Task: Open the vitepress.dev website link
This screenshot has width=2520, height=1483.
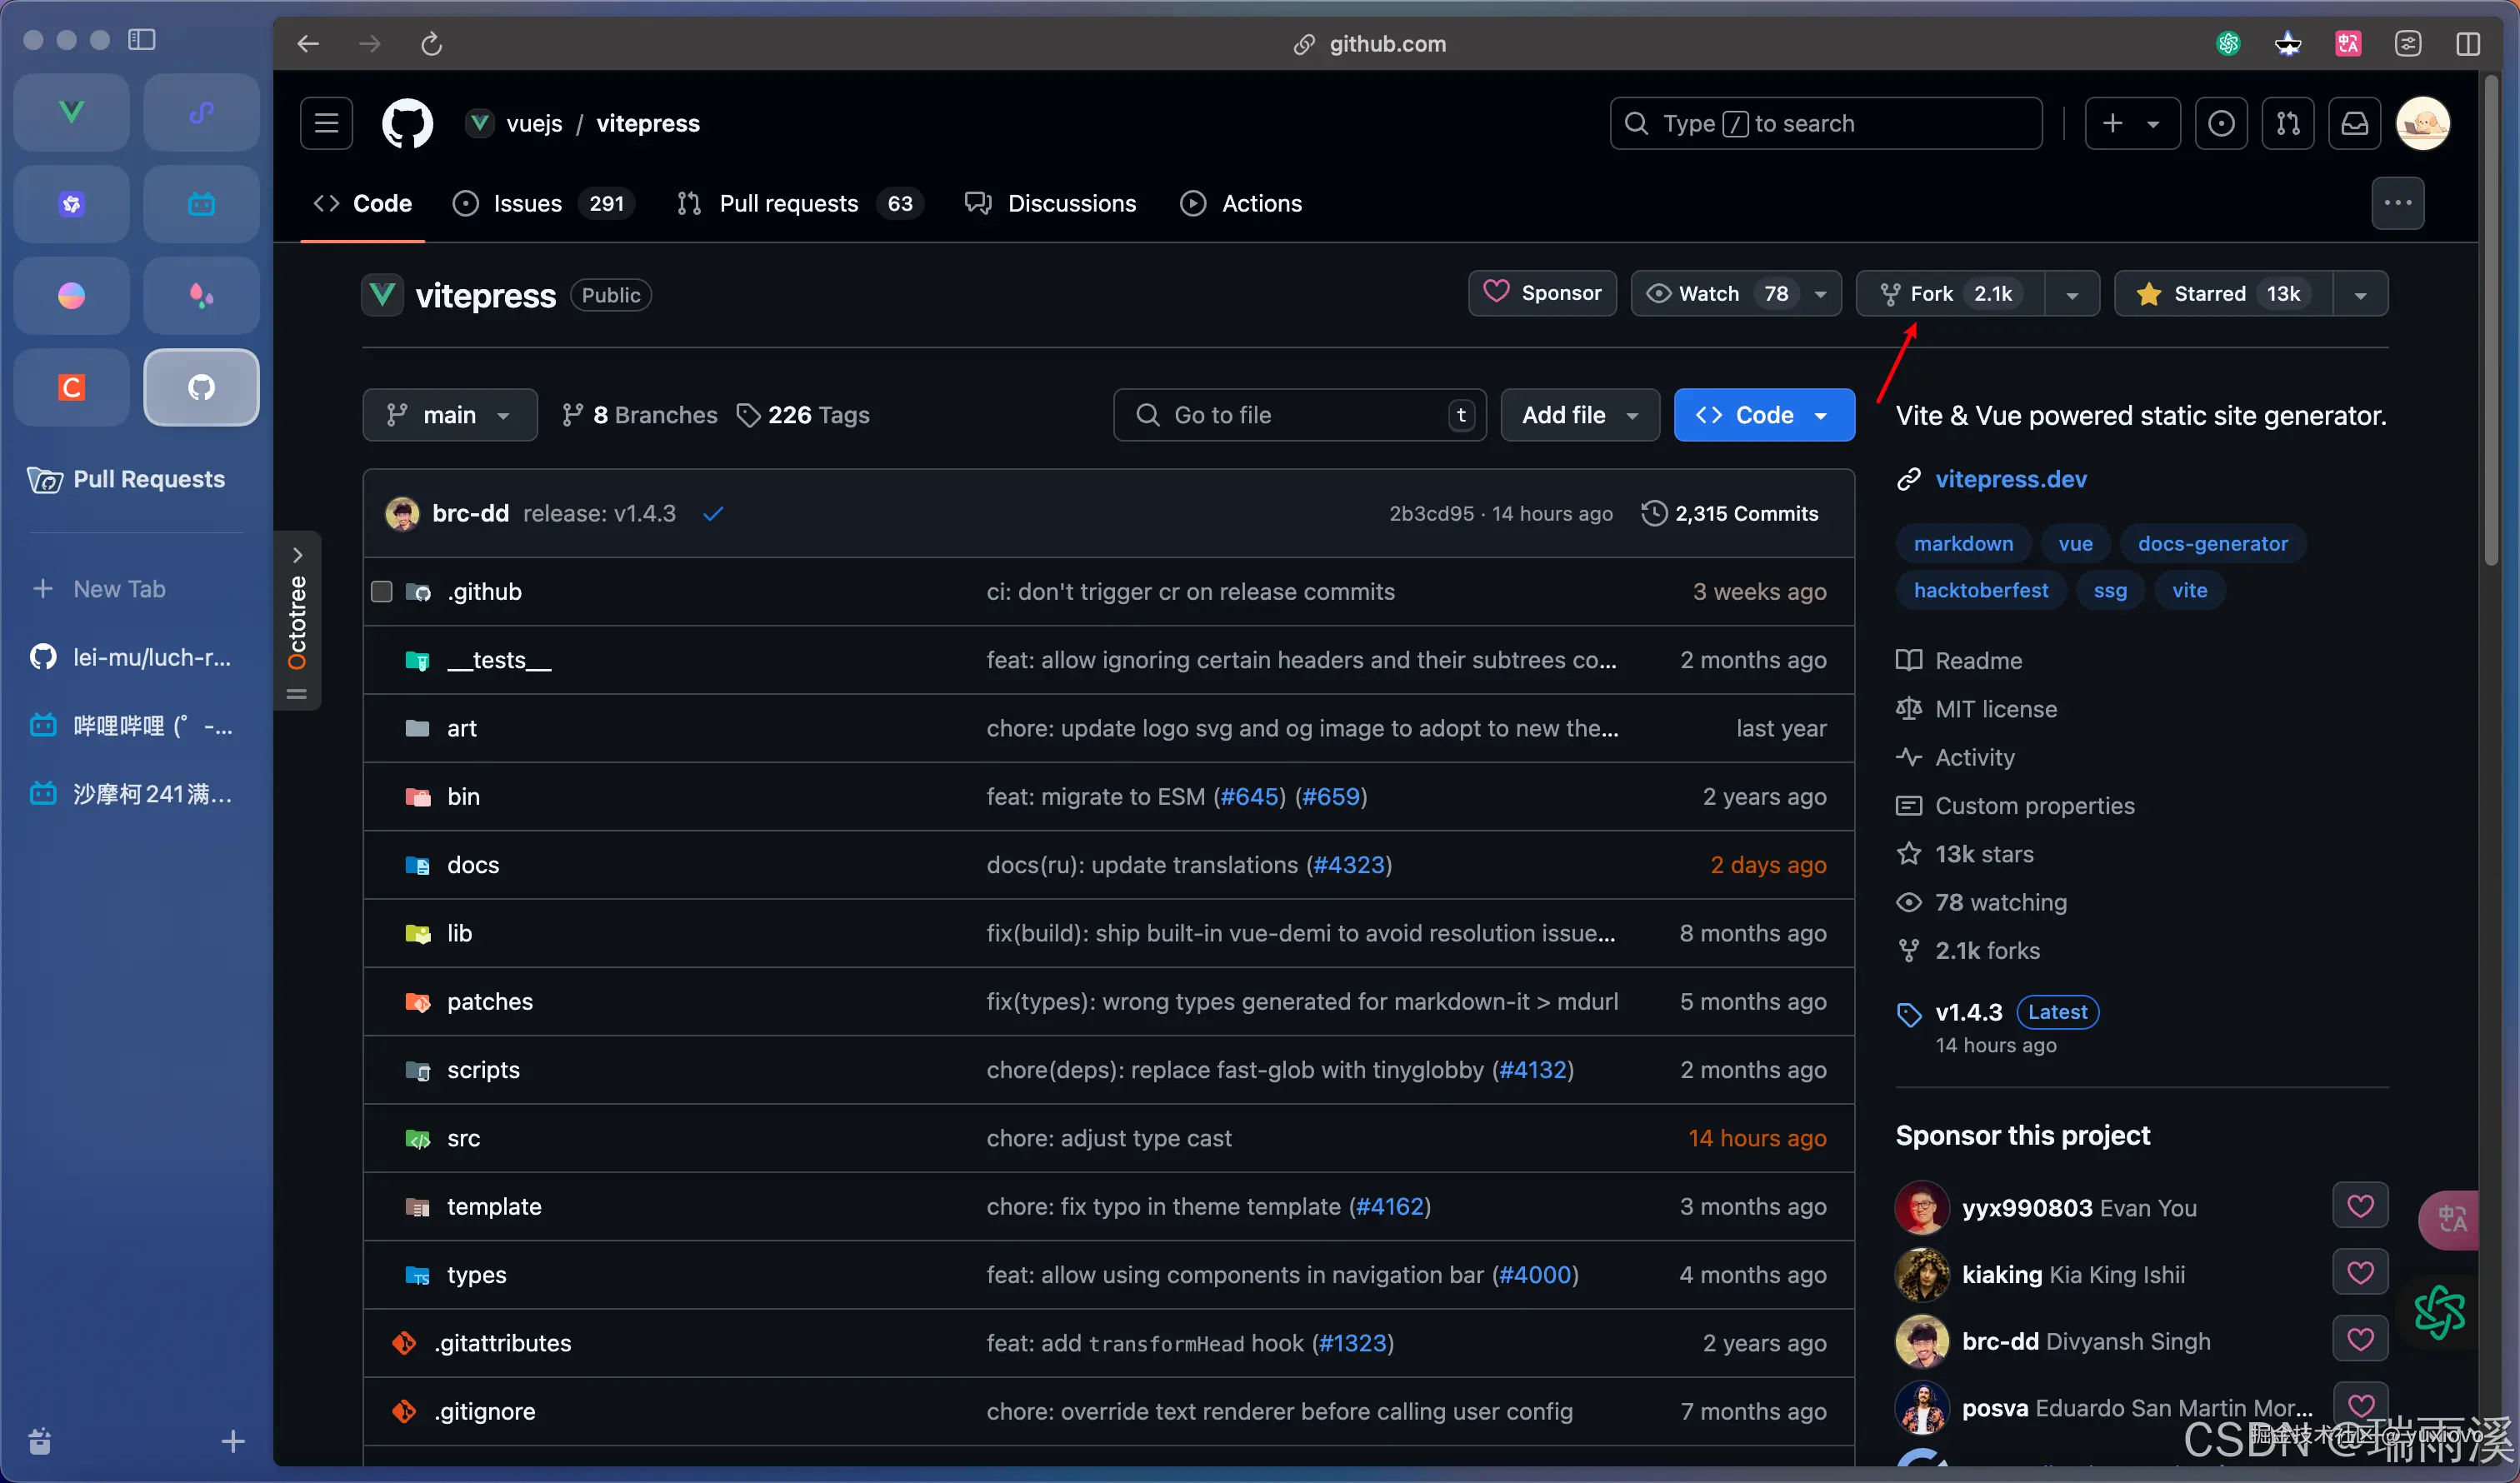Action: [x=2010, y=479]
